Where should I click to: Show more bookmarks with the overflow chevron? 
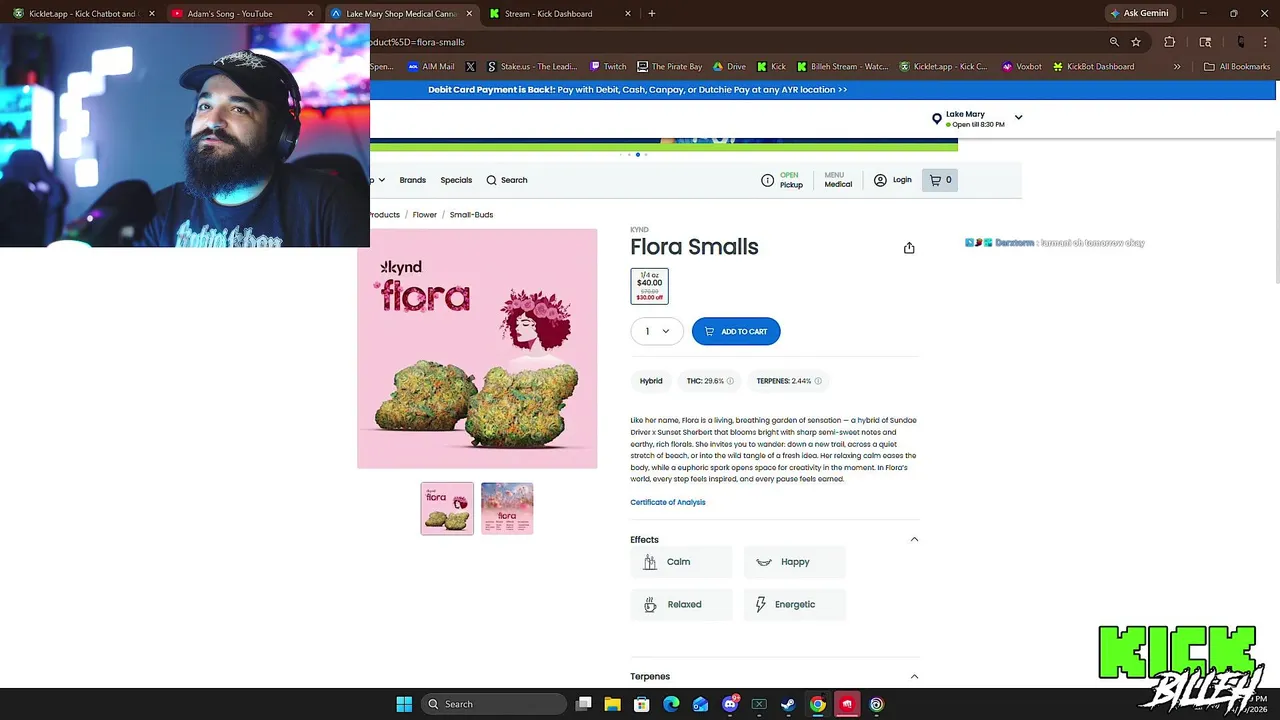click(1177, 66)
